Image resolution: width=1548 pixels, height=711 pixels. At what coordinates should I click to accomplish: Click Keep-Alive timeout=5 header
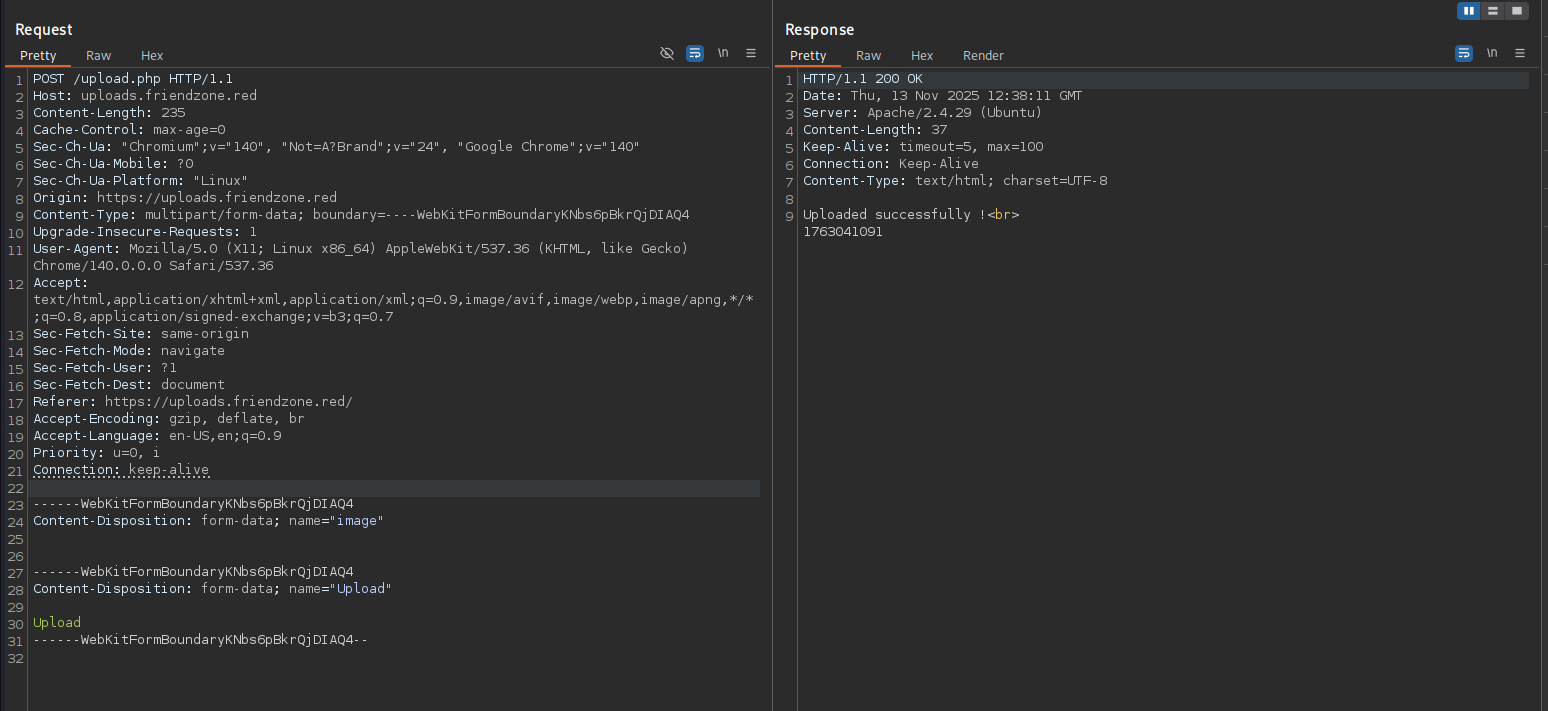(x=923, y=147)
